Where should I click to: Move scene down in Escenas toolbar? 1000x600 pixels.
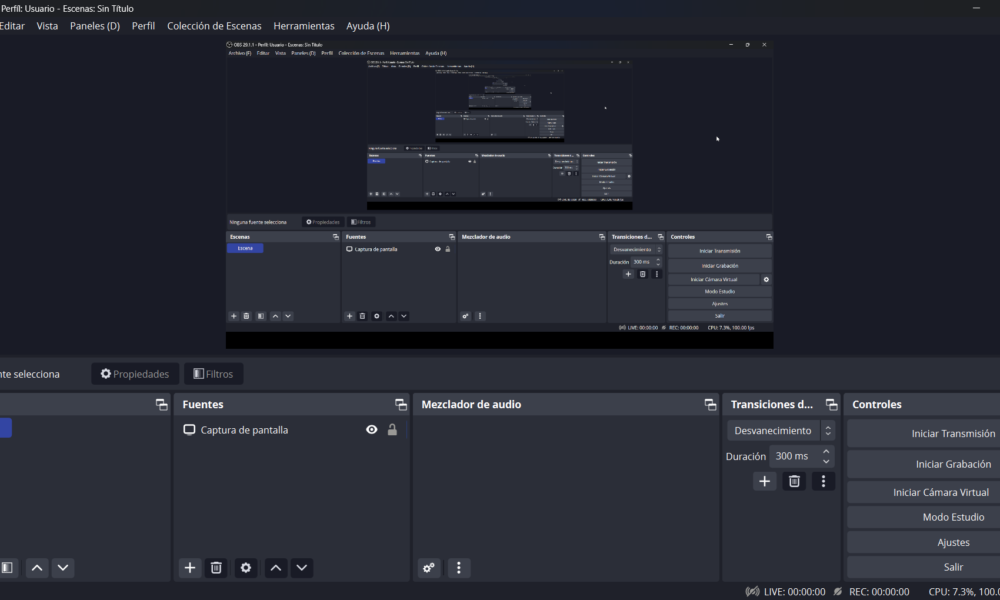point(62,567)
